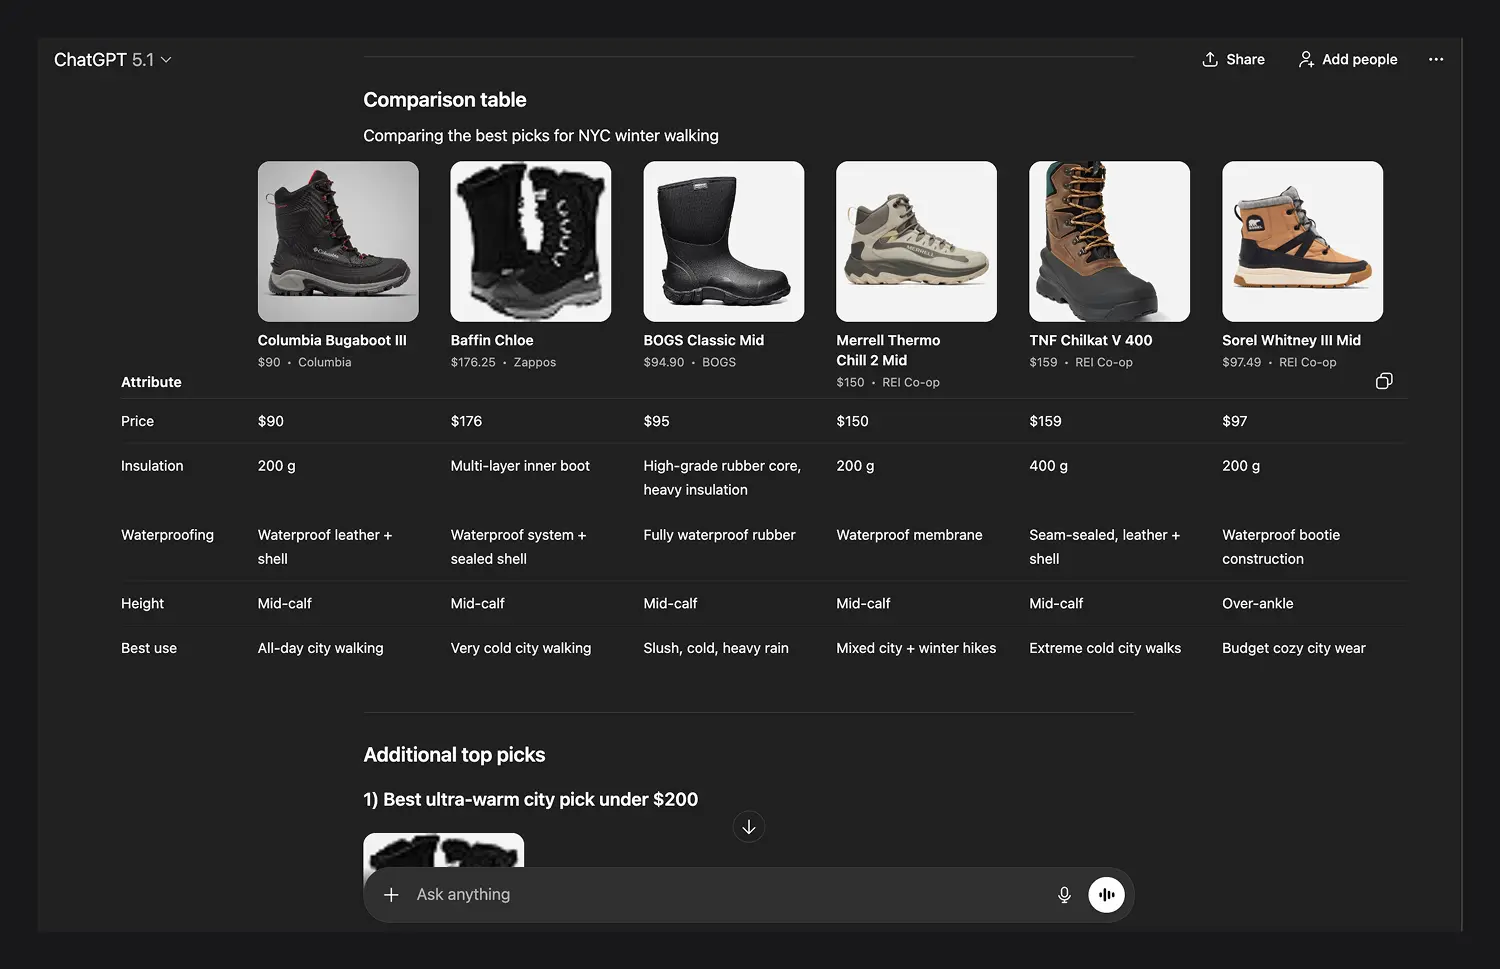Click the Insulation row label
Viewport: 1500px width, 969px height.
click(x=152, y=466)
